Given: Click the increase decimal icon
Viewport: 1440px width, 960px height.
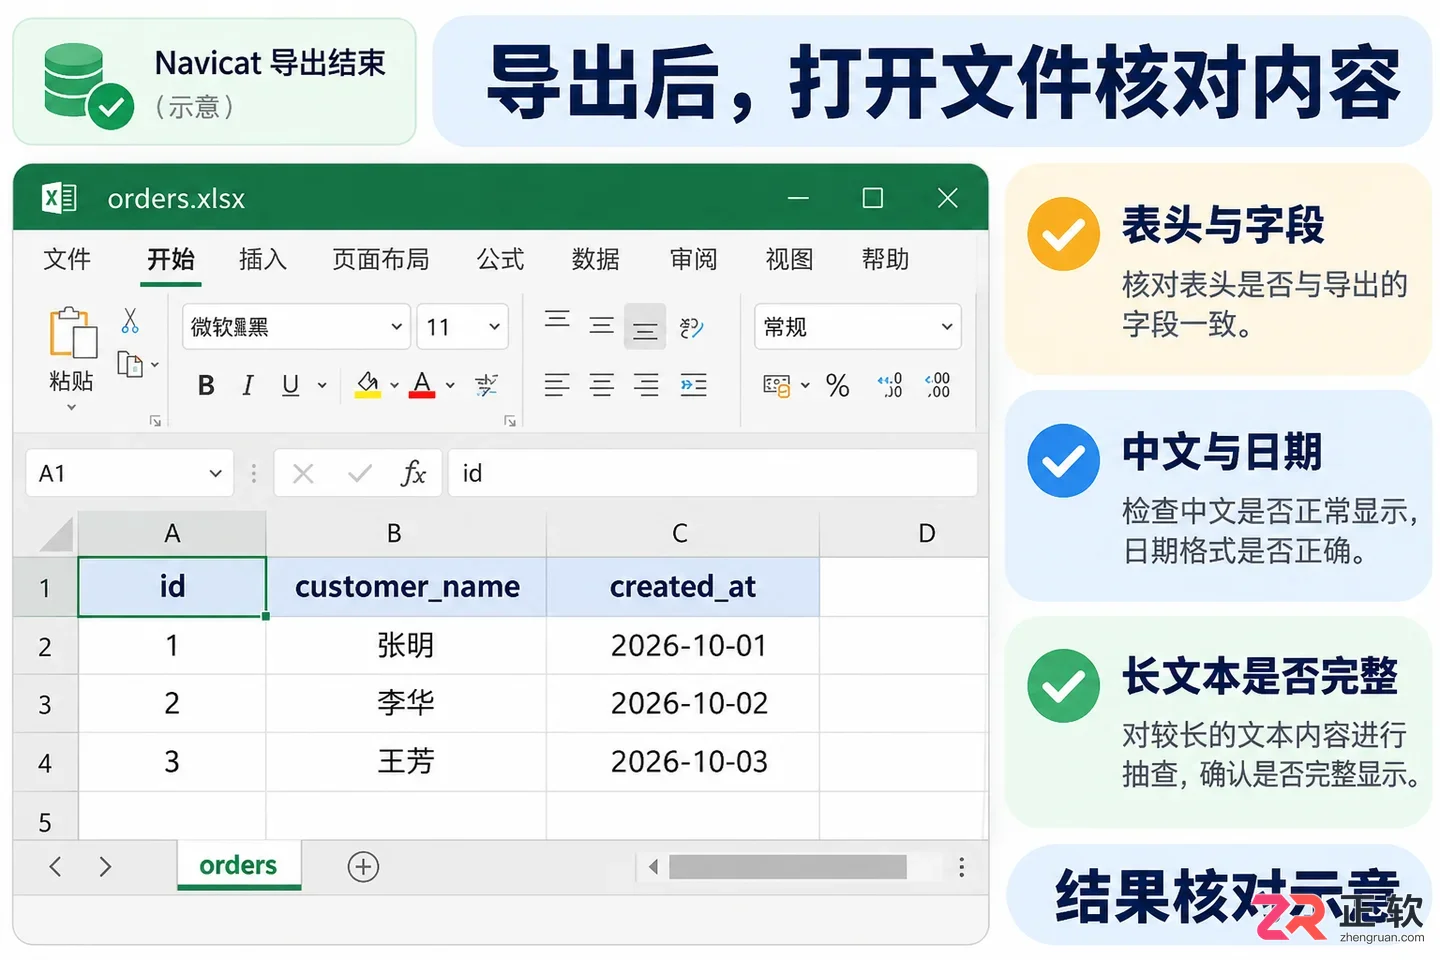Looking at the screenshot, I should (x=890, y=385).
